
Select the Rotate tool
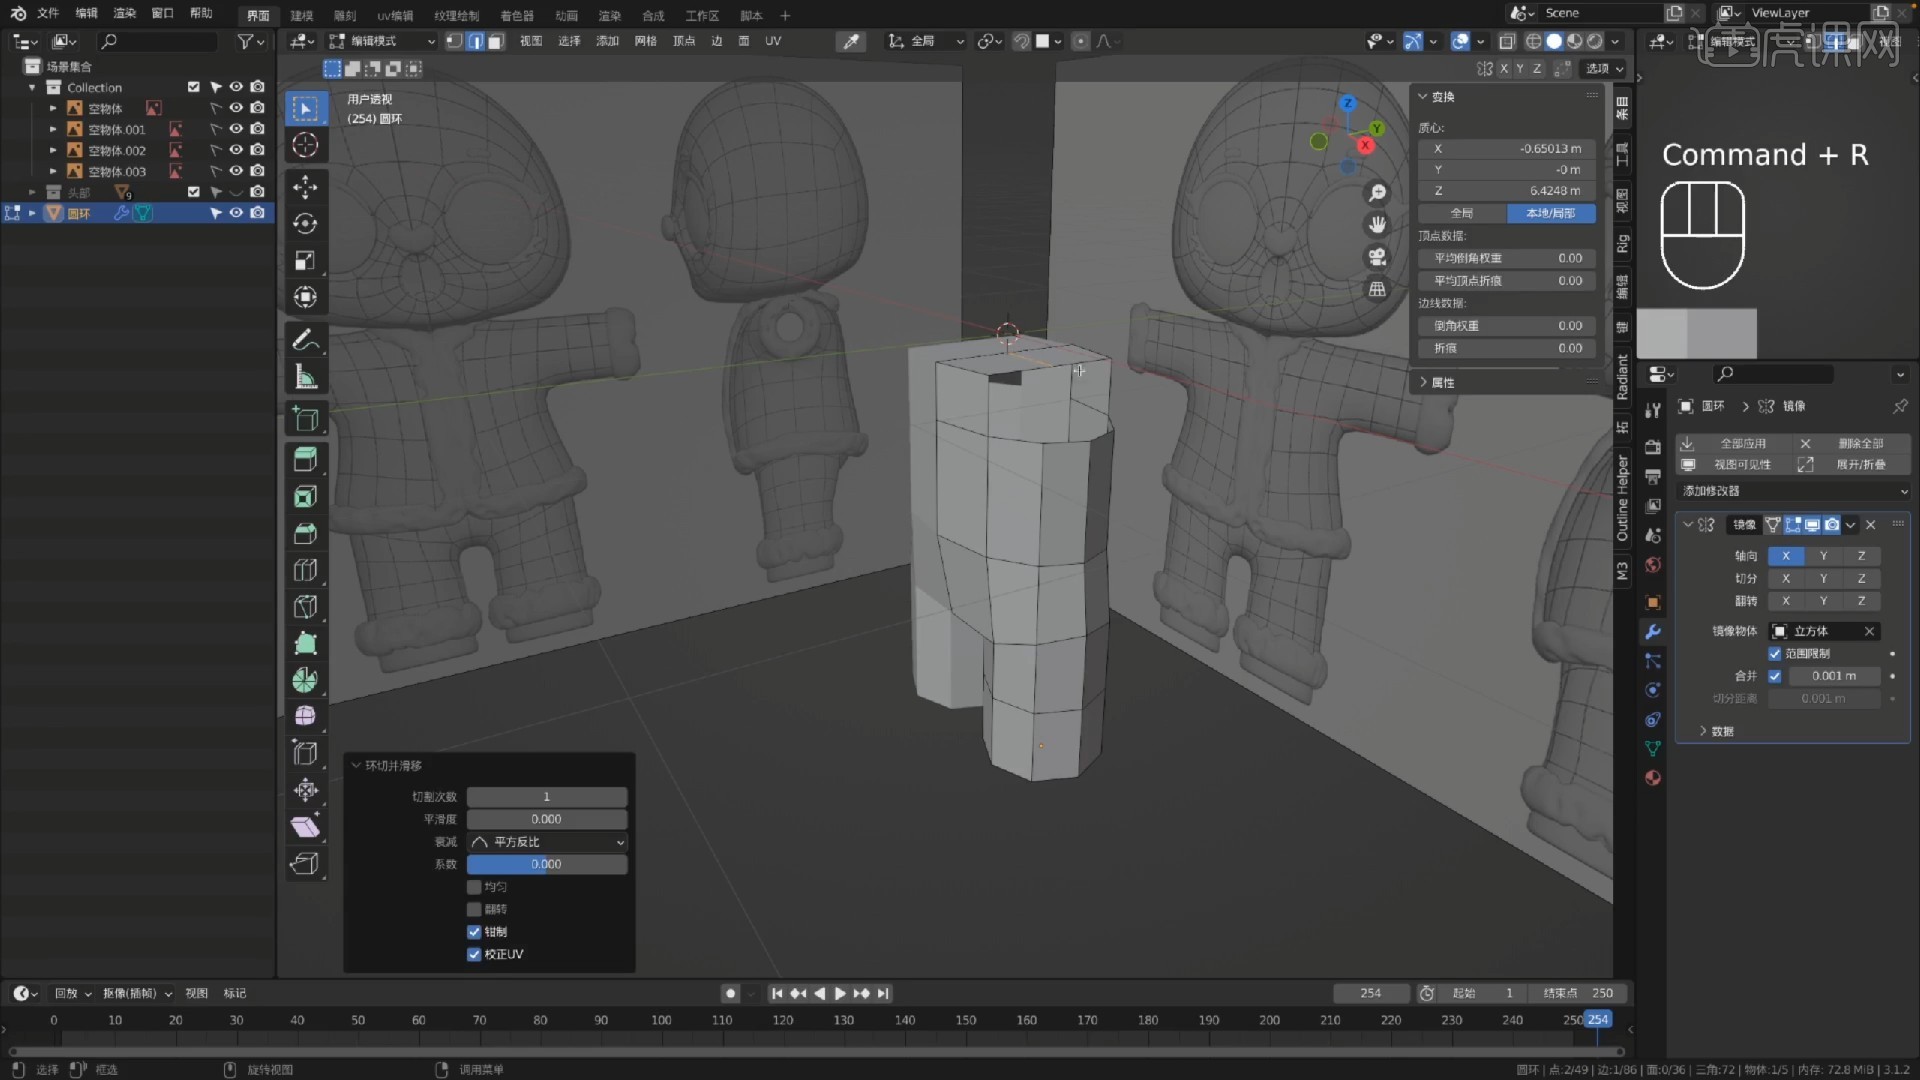pyautogui.click(x=305, y=223)
